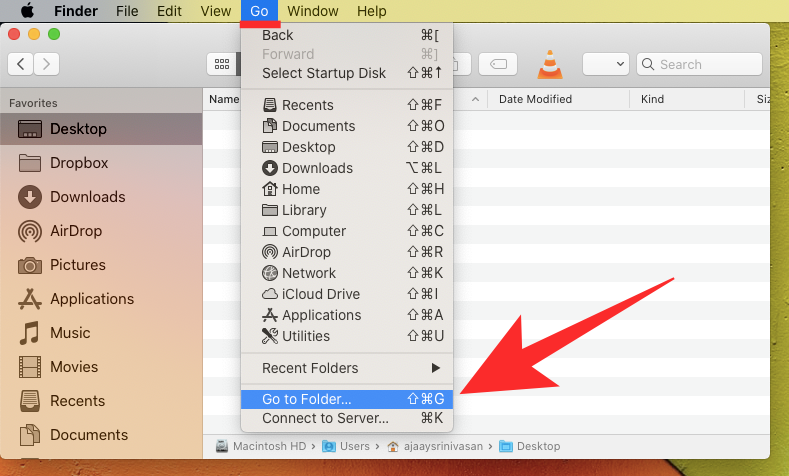Sort by Date Modified column header
Image resolution: width=789 pixels, height=476 pixels.
coord(535,99)
